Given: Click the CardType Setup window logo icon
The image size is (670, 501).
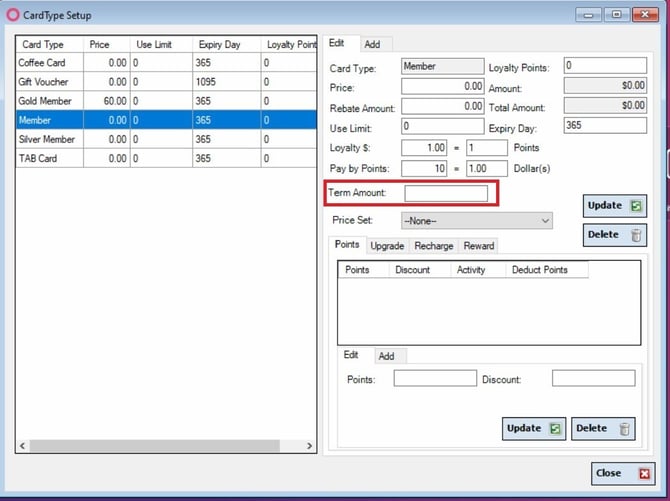Looking at the screenshot, I should (x=13, y=15).
